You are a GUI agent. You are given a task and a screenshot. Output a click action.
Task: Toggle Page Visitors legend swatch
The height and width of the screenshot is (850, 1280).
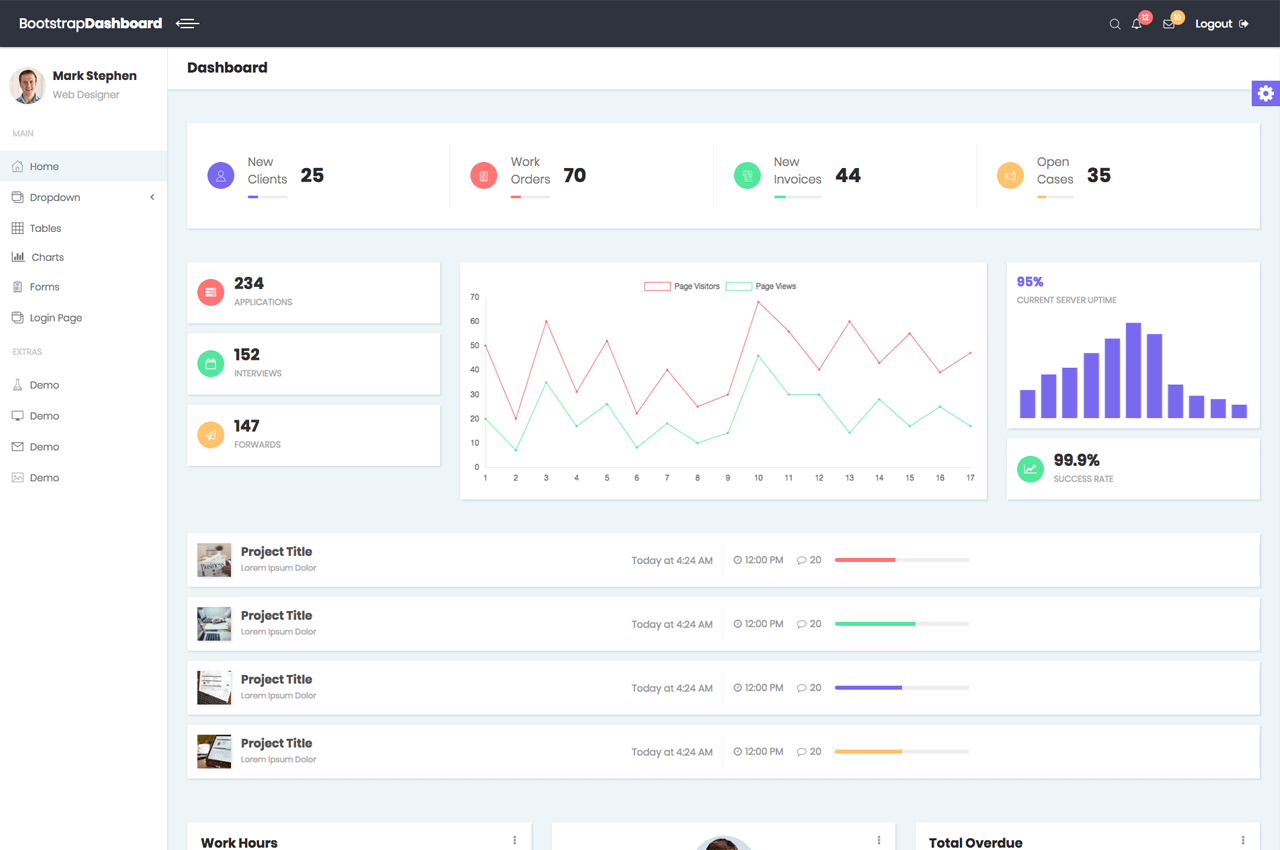pos(657,286)
